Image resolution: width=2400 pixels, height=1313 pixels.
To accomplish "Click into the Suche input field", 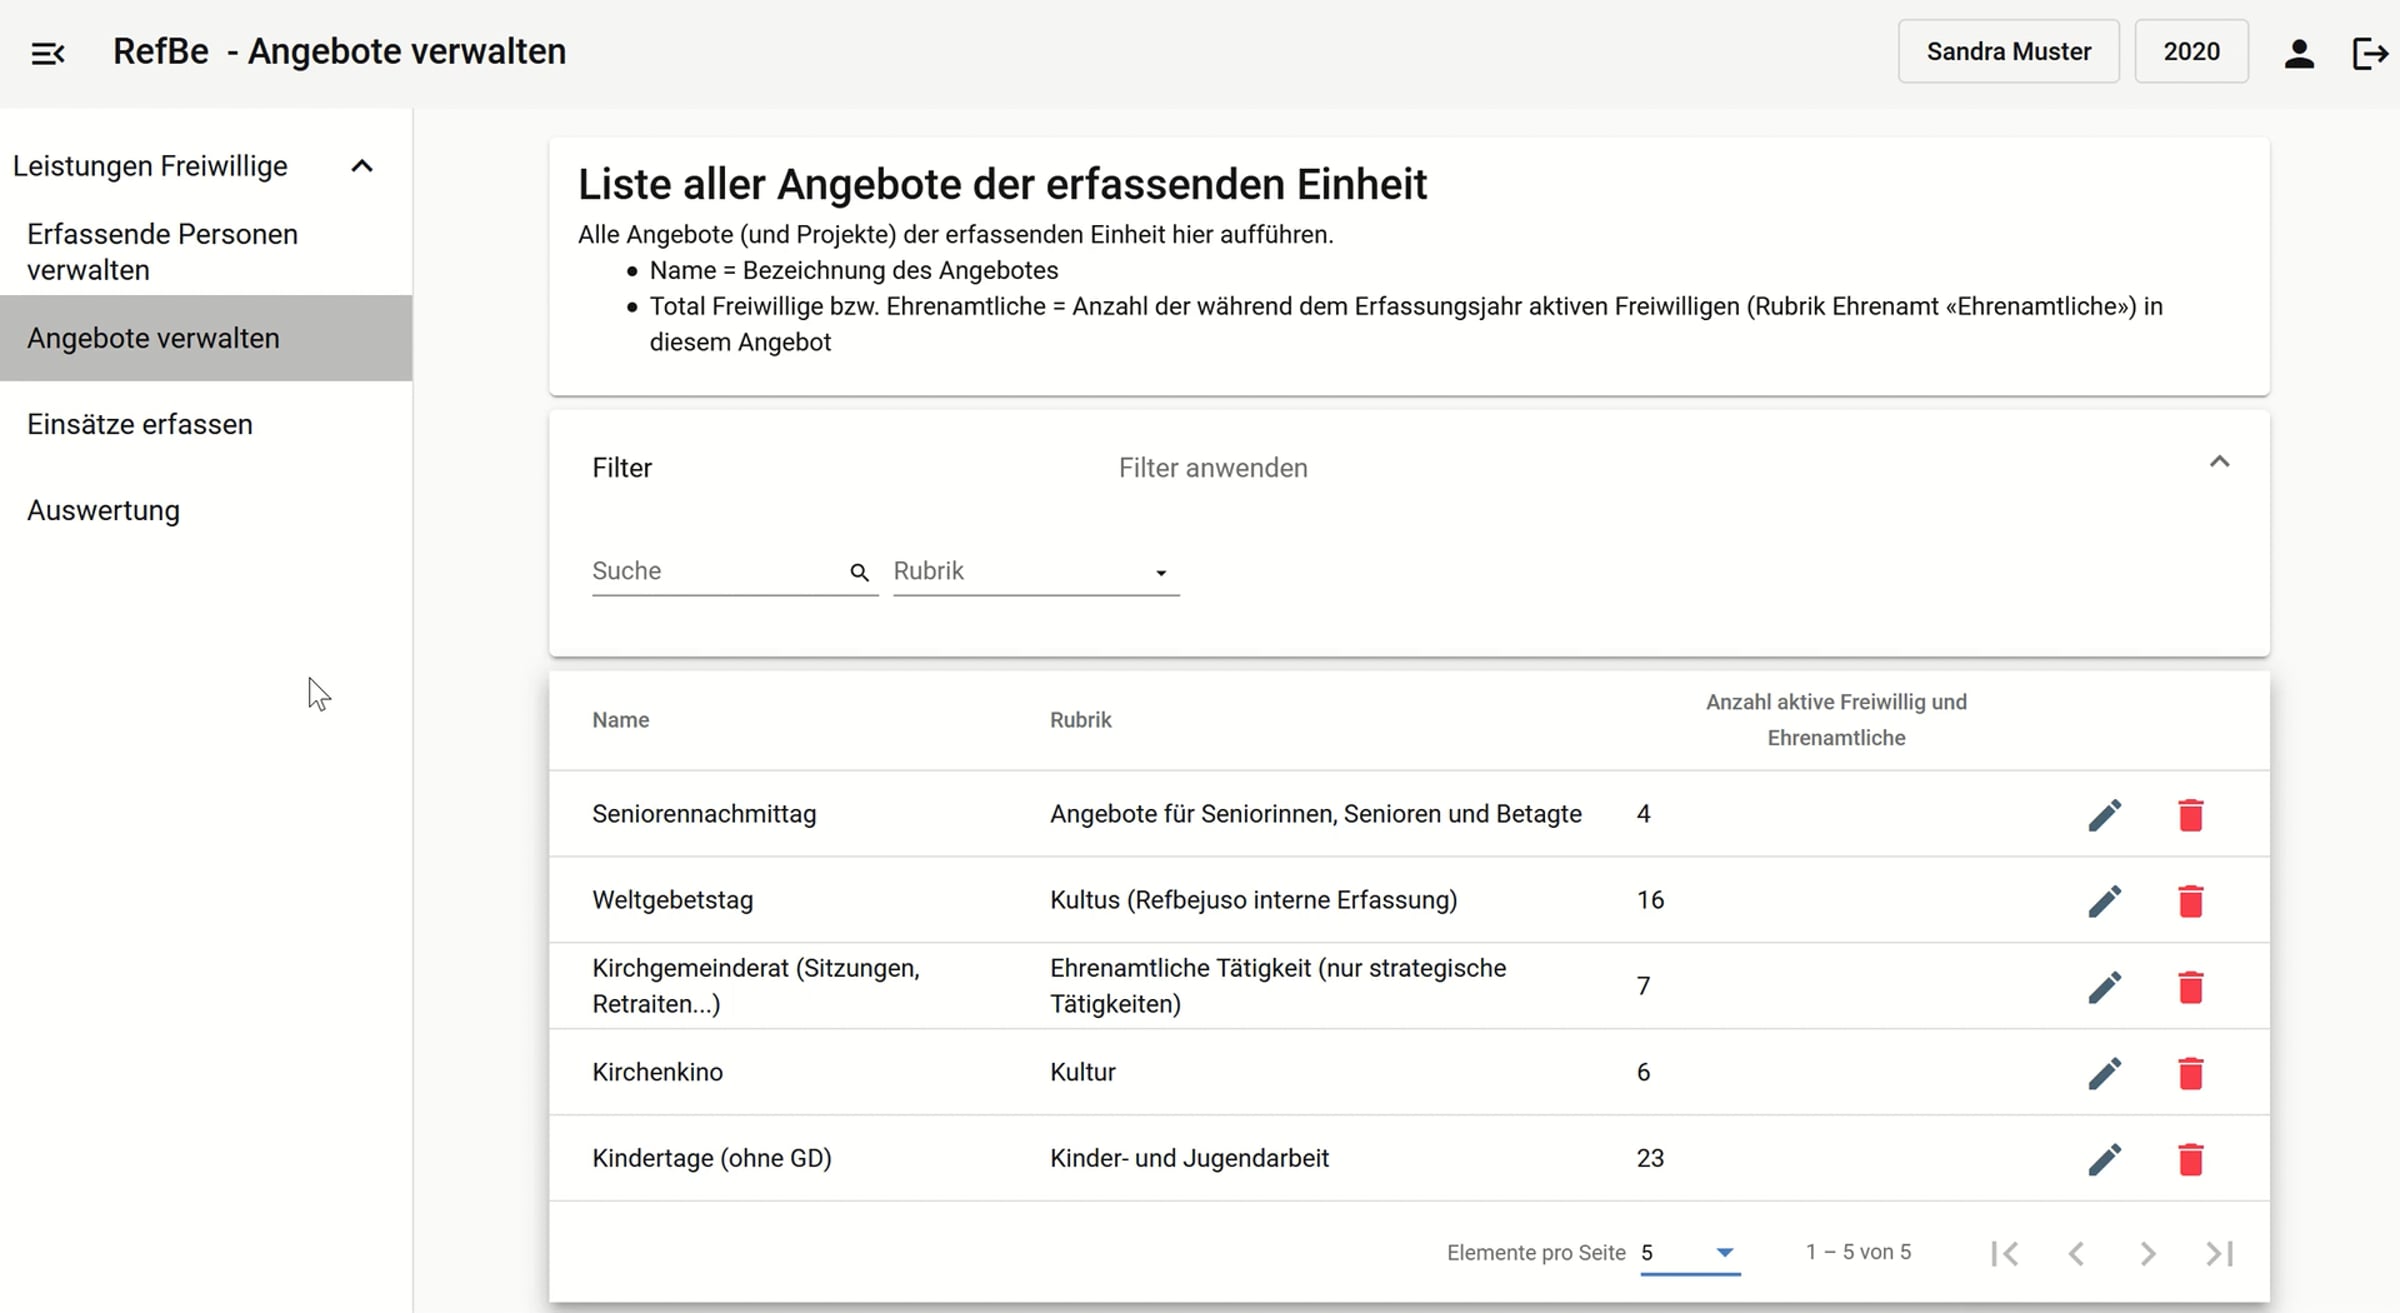I will (717, 571).
